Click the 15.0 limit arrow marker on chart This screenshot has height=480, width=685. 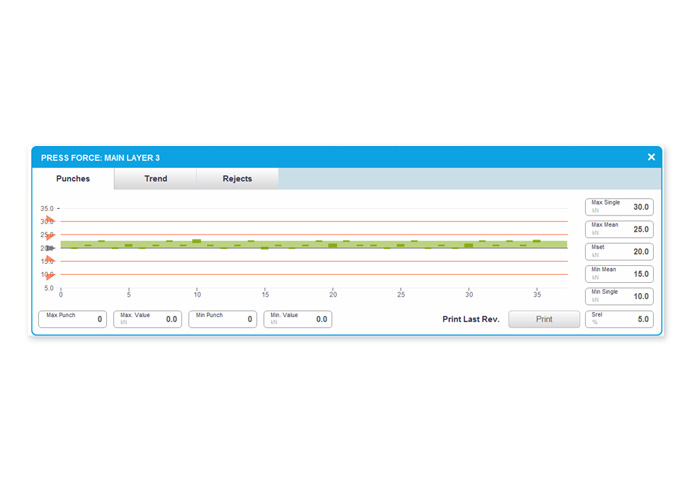[x=50, y=259]
